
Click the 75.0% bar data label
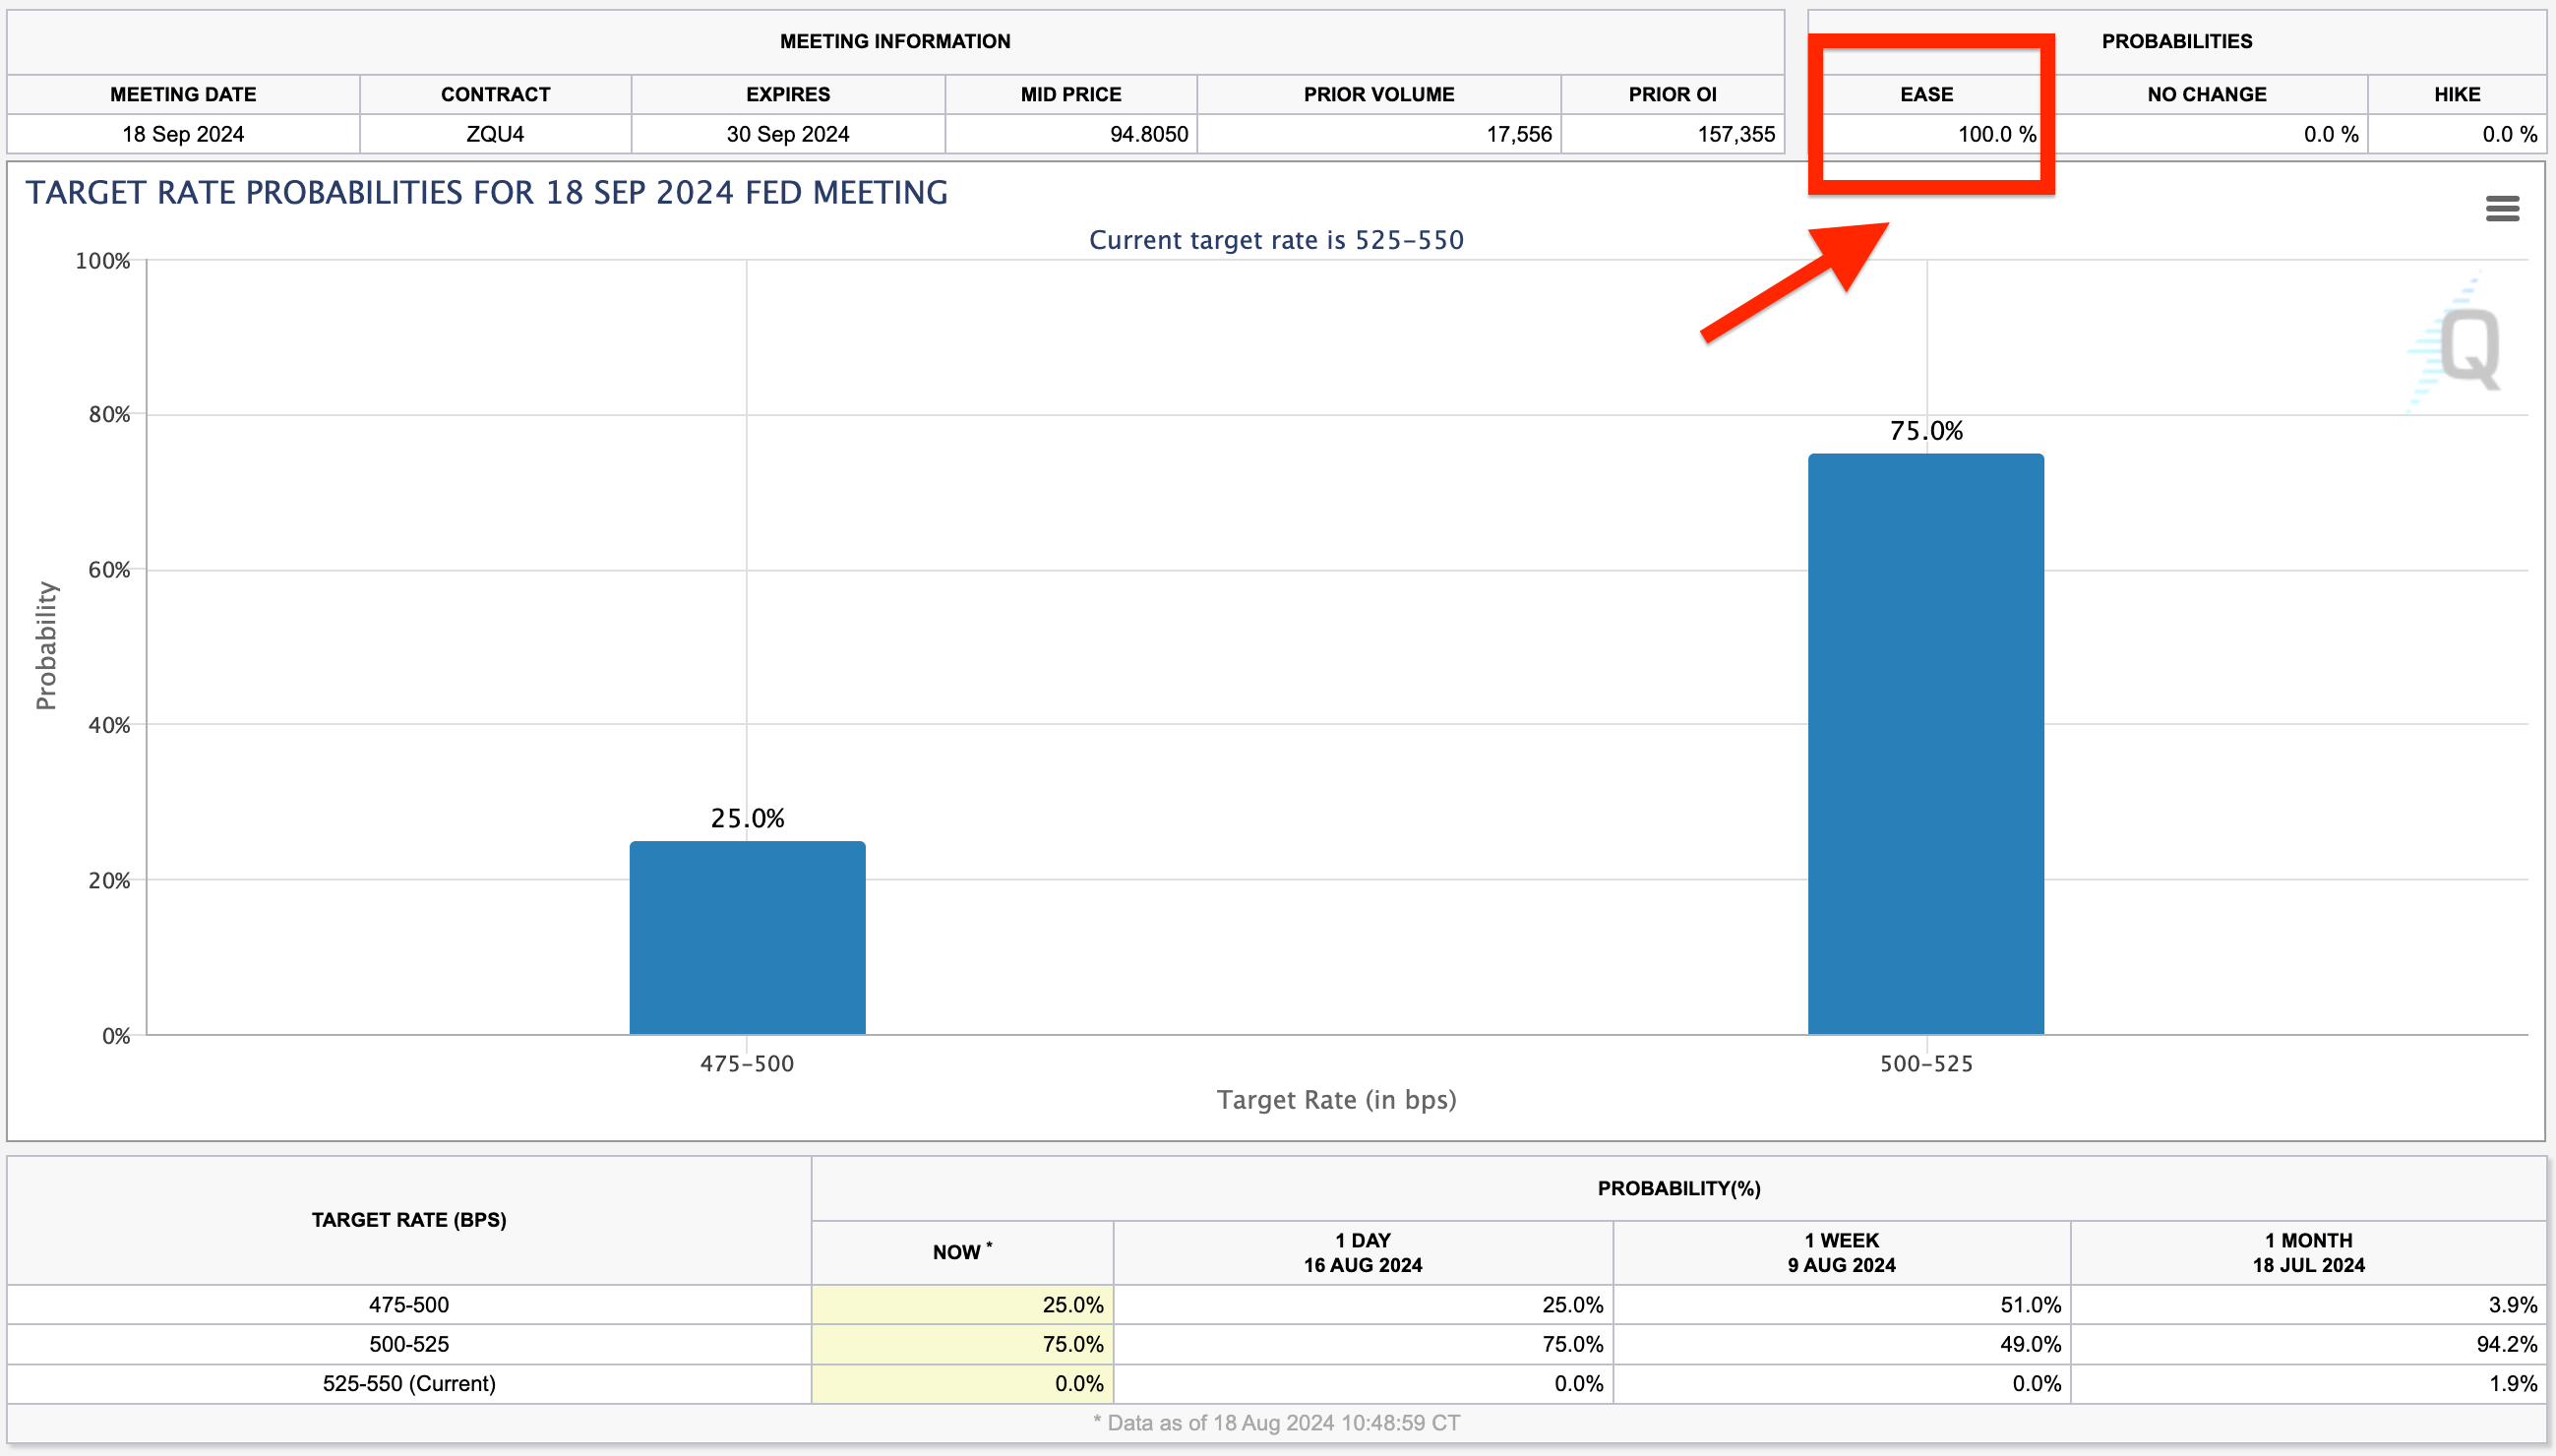pyautogui.click(x=1925, y=431)
